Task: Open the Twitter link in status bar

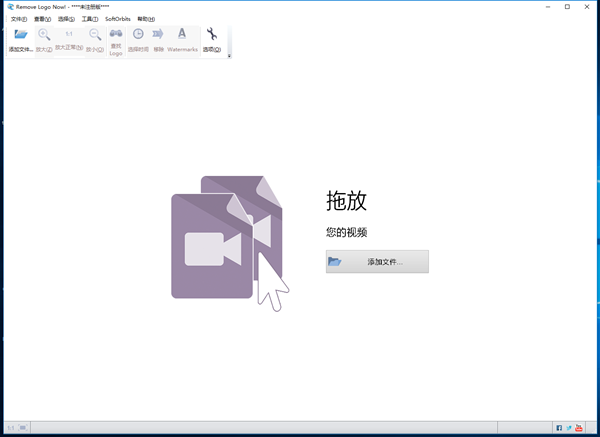Action: tap(569, 428)
